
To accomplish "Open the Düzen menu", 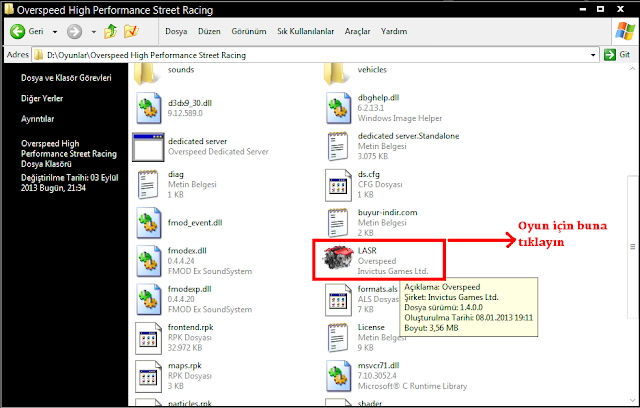I will (x=209, y=31).
